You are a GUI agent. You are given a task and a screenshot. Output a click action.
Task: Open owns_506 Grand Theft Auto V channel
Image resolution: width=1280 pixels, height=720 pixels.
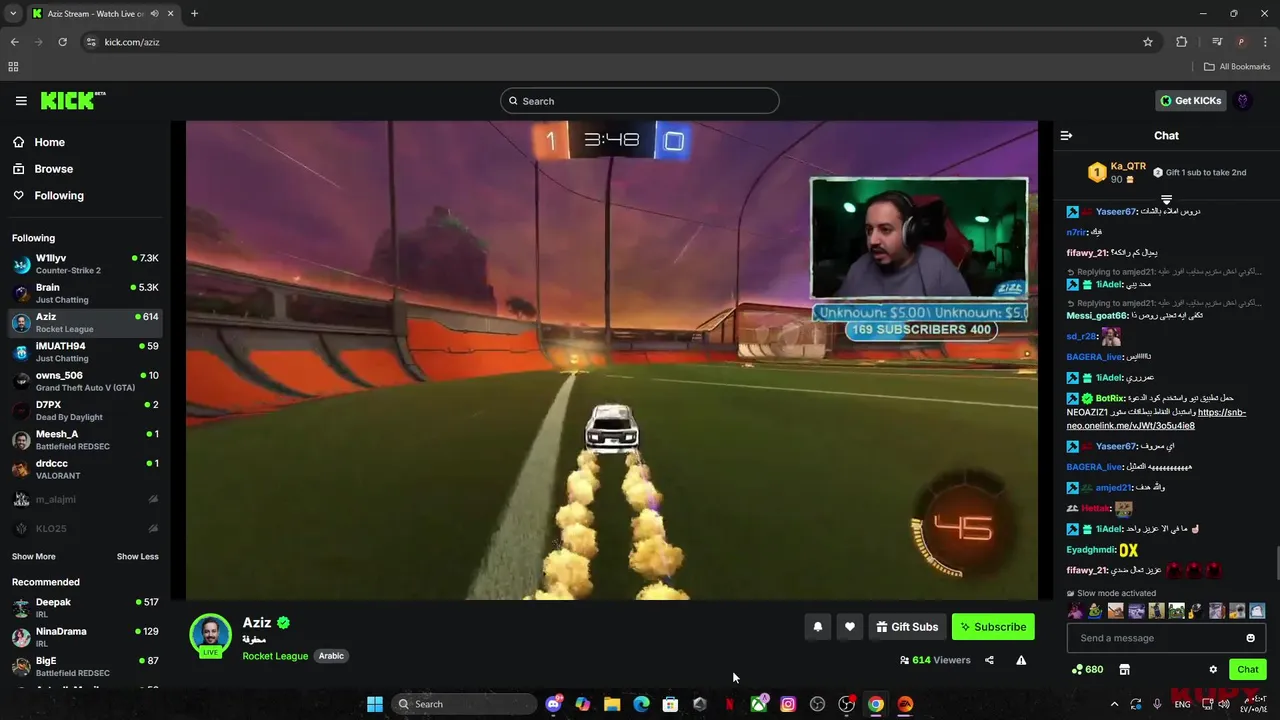[85, 381]
